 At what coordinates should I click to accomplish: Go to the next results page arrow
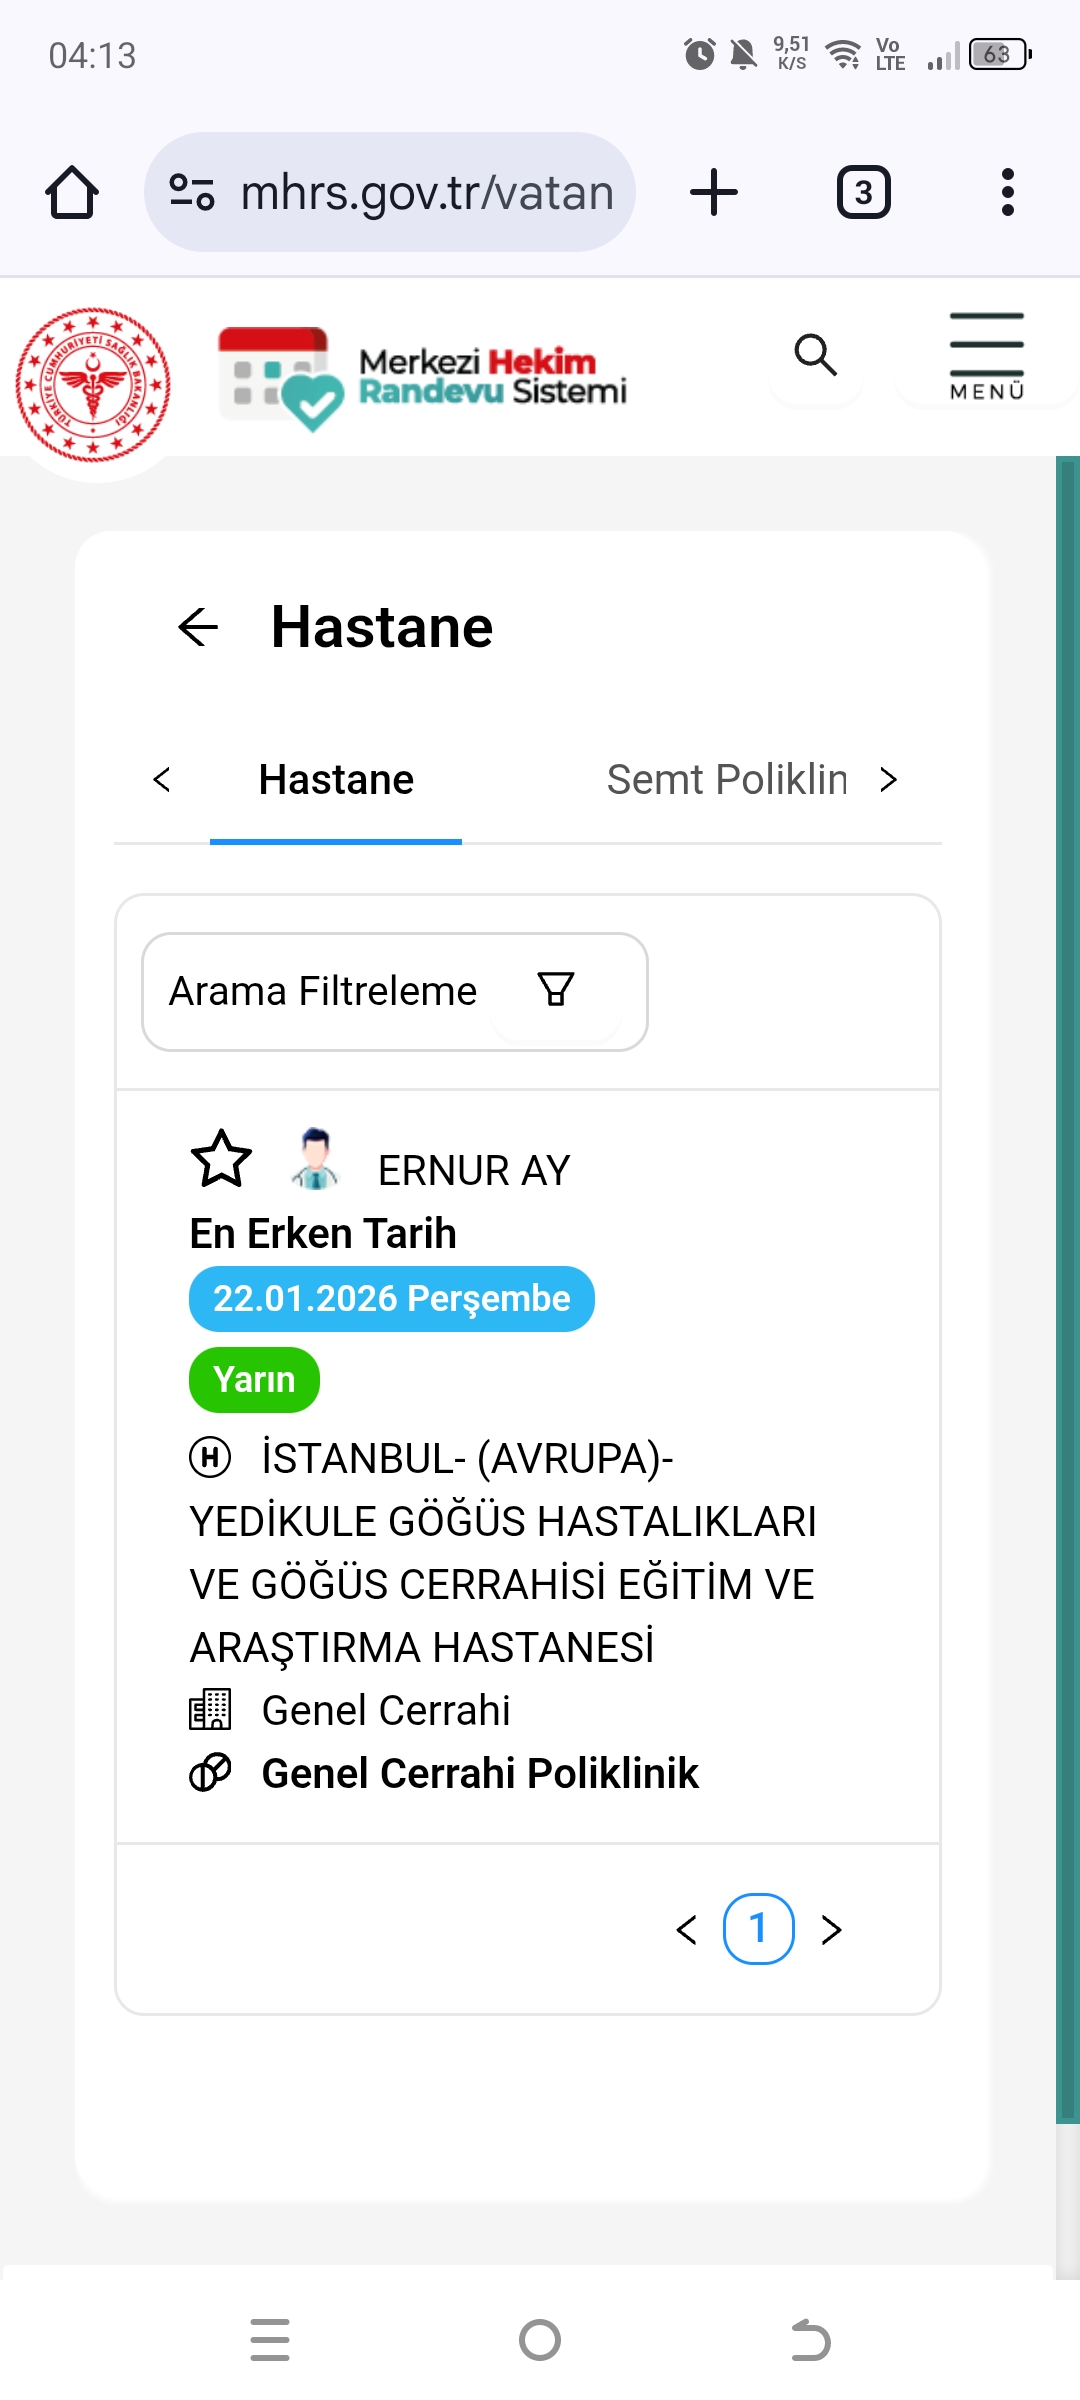coord(831,1930)
